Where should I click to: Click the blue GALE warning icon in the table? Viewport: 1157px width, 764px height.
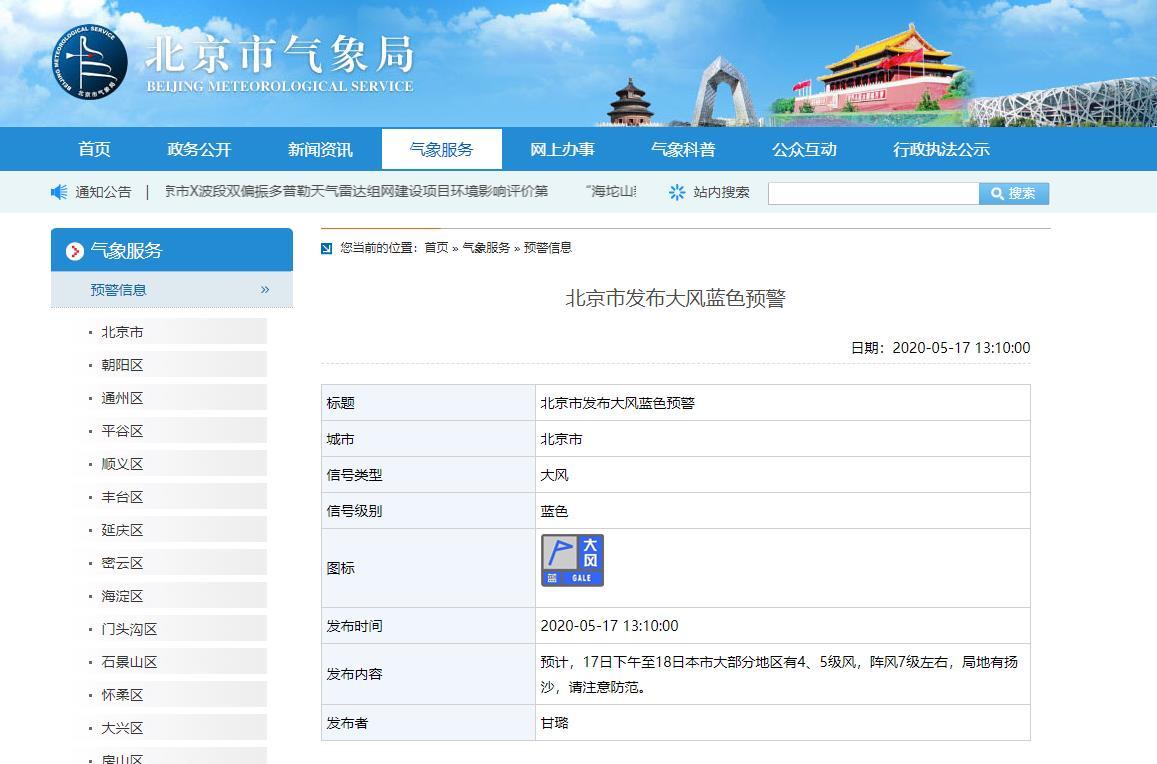[574, 562]
